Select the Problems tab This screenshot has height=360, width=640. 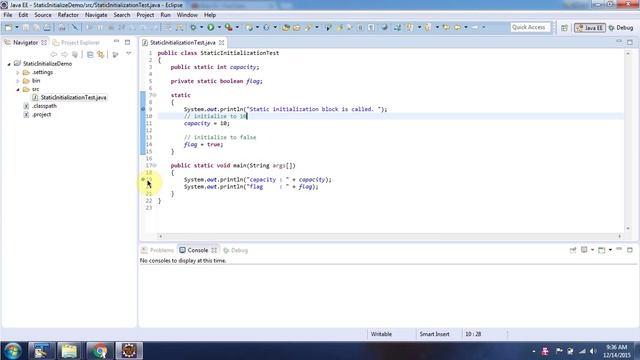click(158, 250)
